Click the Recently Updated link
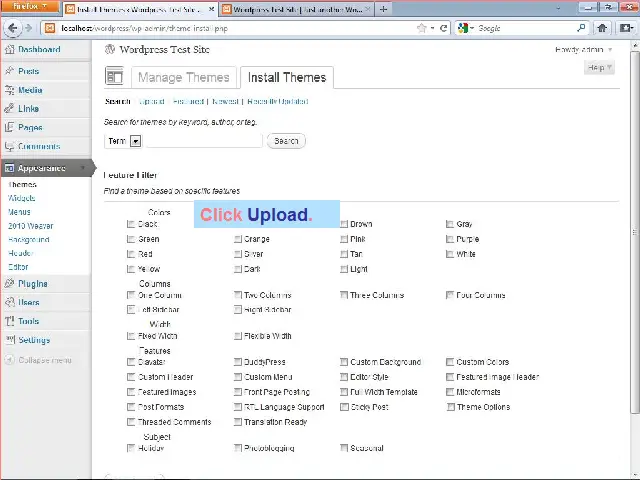Image resolution: width=640 pixels, height=480 pixels. point(278,101)
